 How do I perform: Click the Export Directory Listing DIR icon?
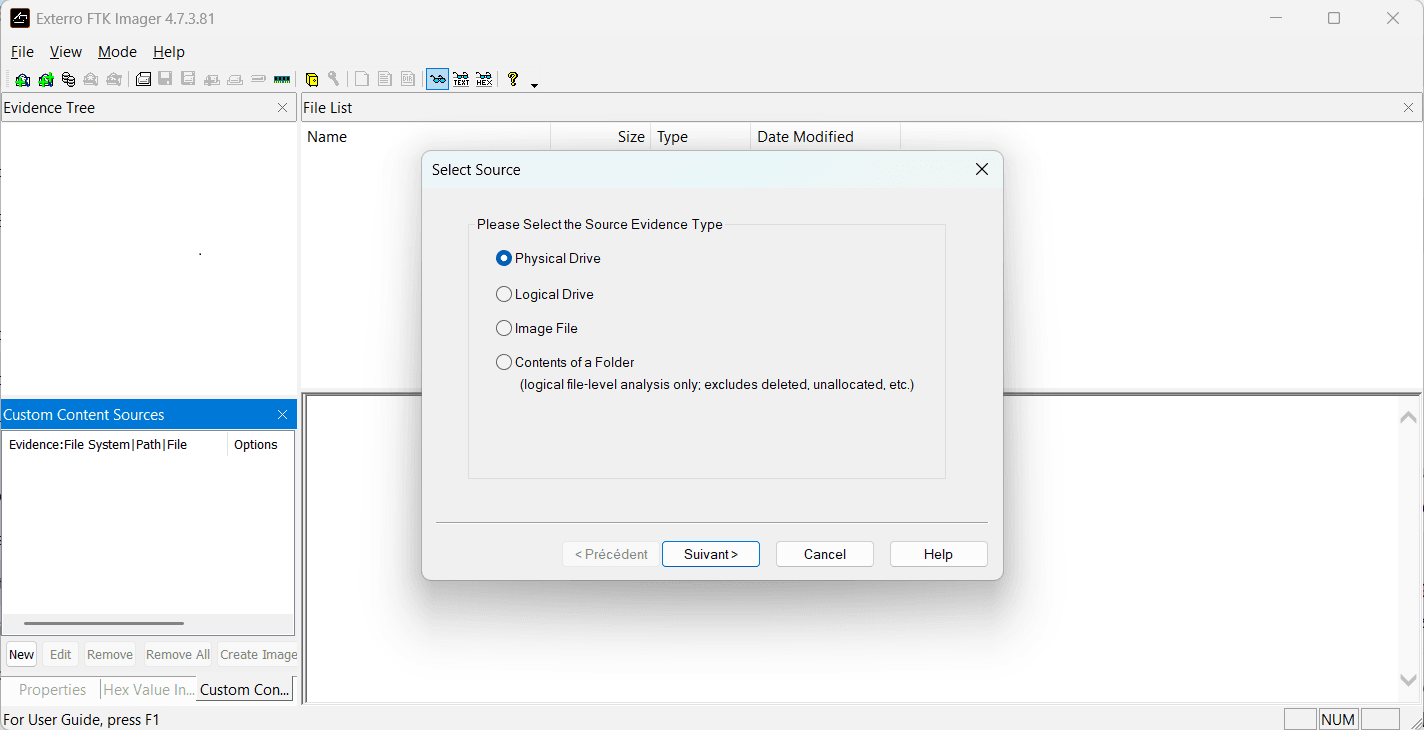coord(408,79)
